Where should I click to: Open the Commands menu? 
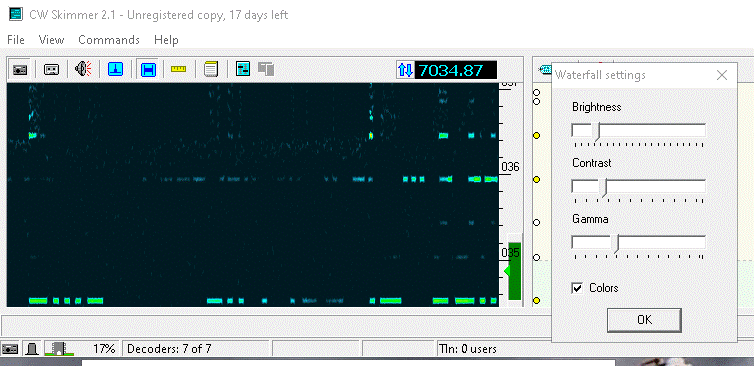click(x=109, y=39)
